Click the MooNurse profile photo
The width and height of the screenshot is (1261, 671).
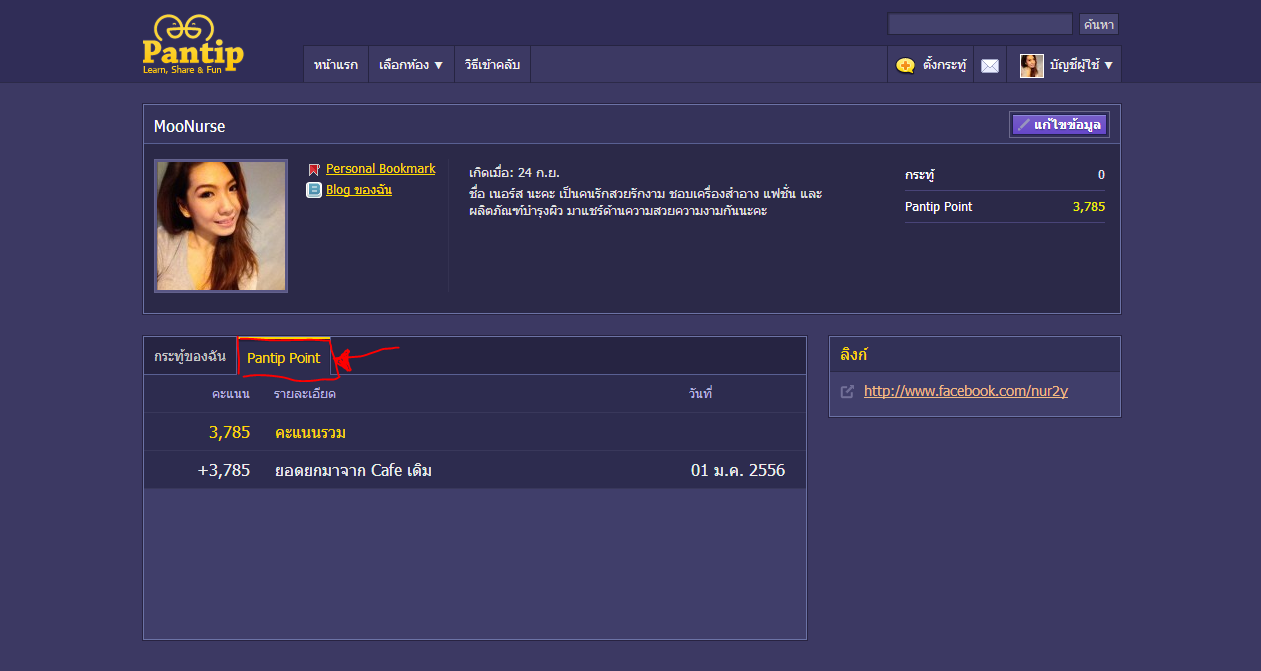[x=221, y=226]
